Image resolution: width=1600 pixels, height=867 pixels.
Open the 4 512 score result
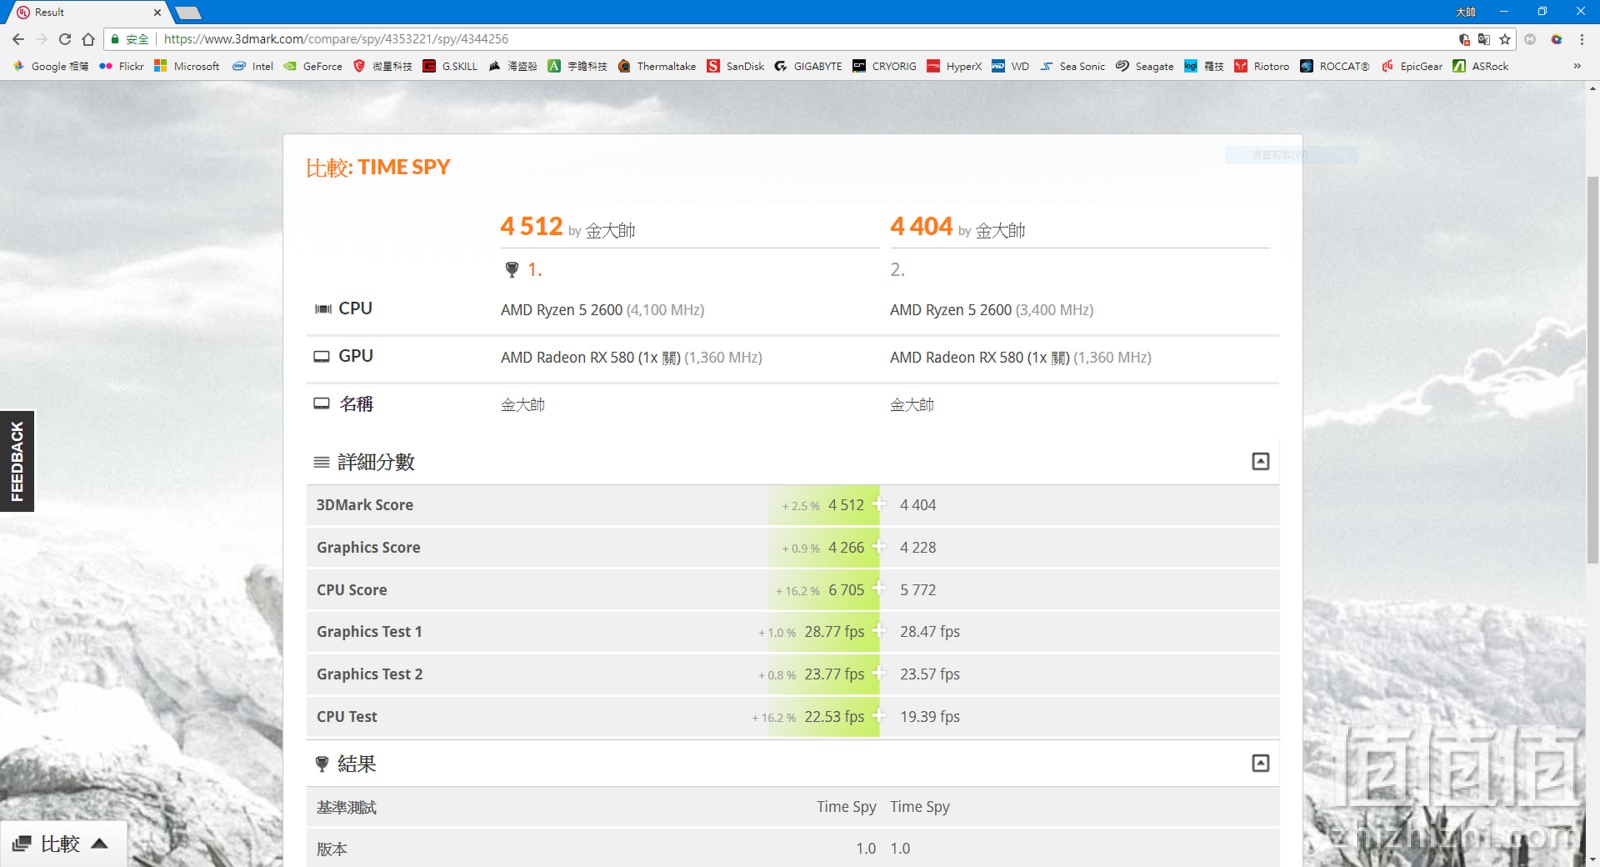pos(532,227)
